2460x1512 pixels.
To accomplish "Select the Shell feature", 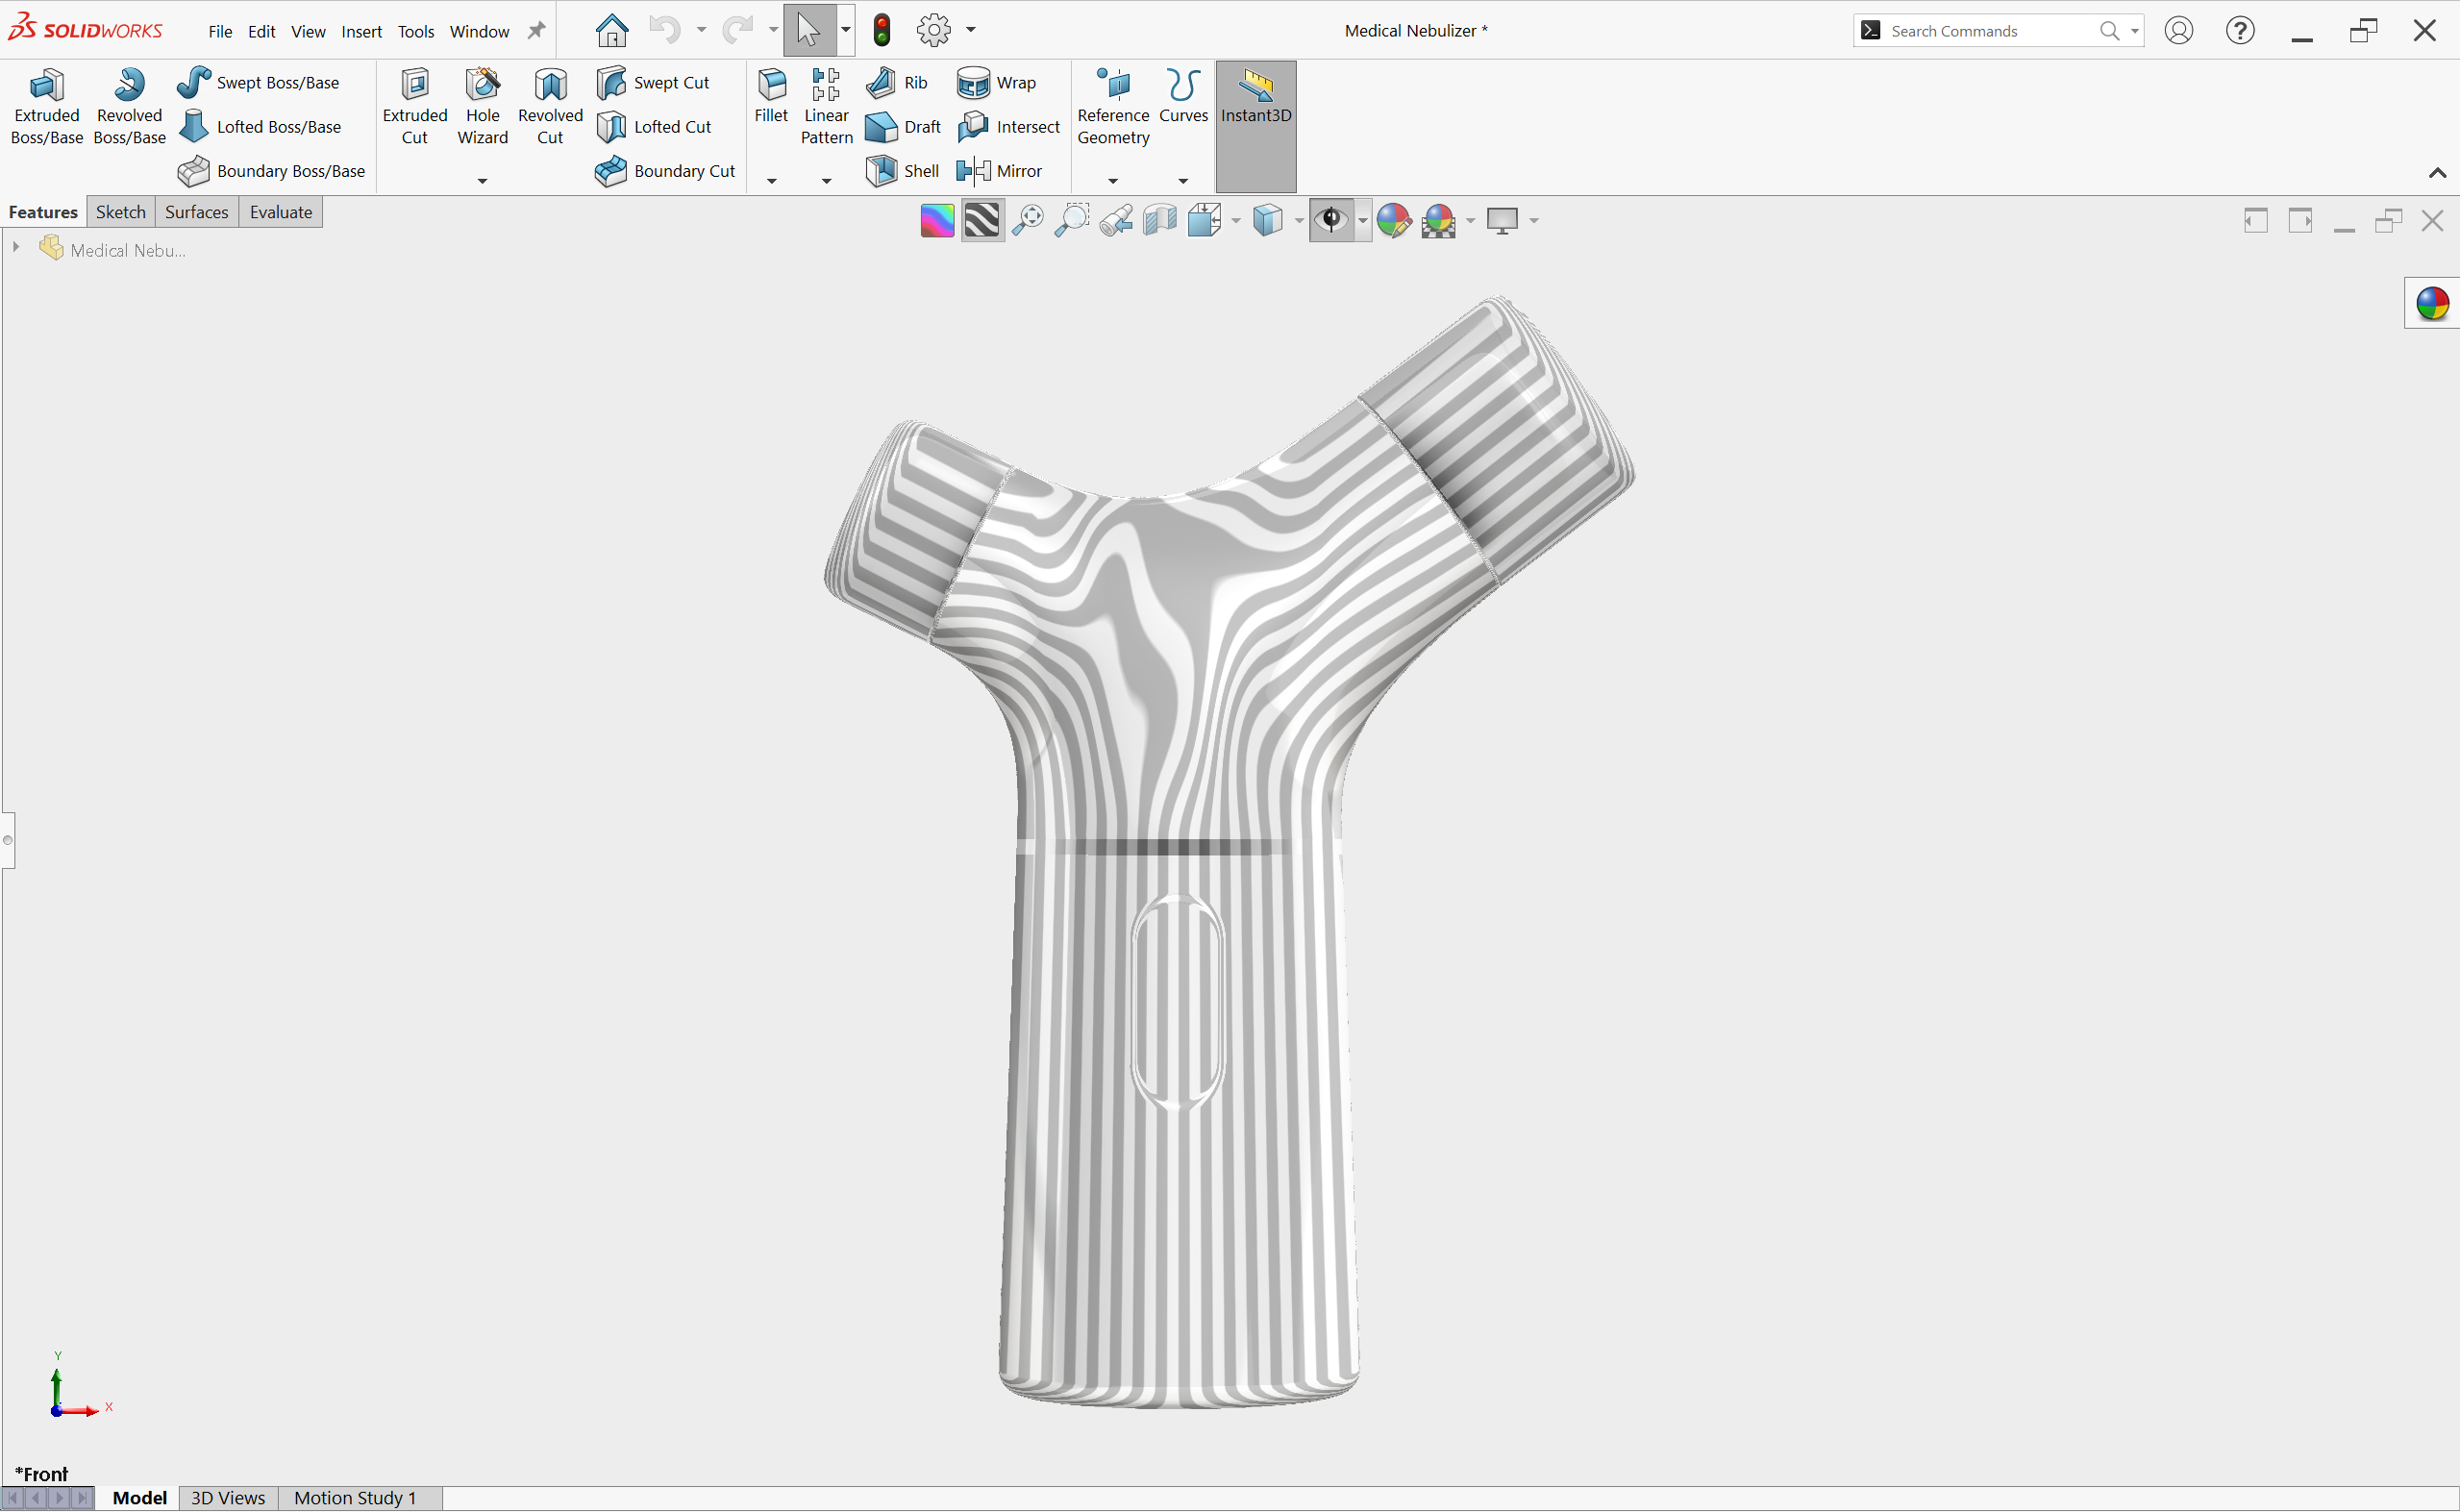I will [x=902, y=171].
